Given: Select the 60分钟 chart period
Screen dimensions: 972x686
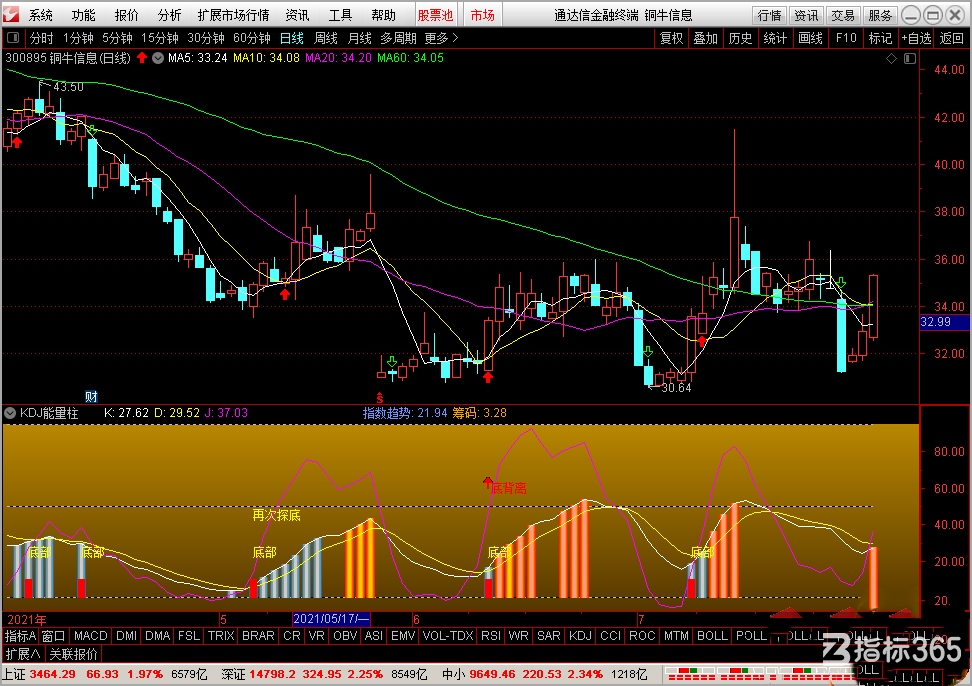Looking at the screenshot, I should click(252, 38).
